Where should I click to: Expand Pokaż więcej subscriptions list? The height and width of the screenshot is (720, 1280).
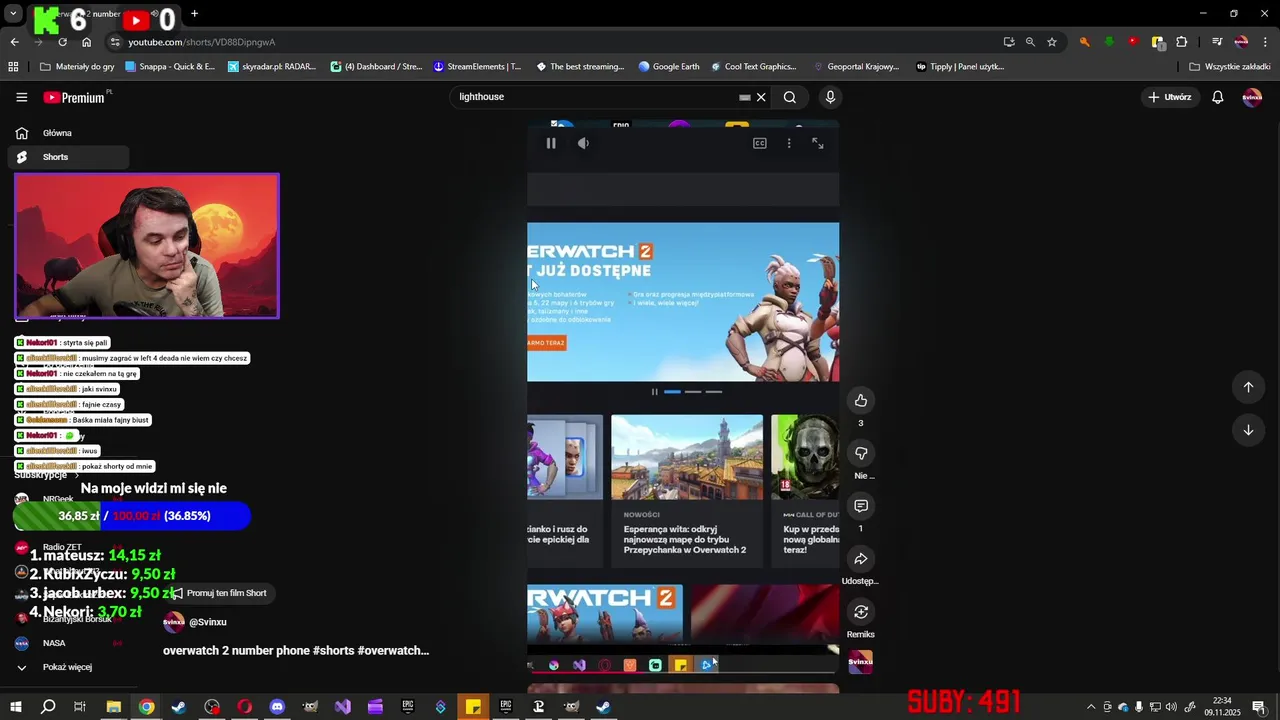[68, 667]
